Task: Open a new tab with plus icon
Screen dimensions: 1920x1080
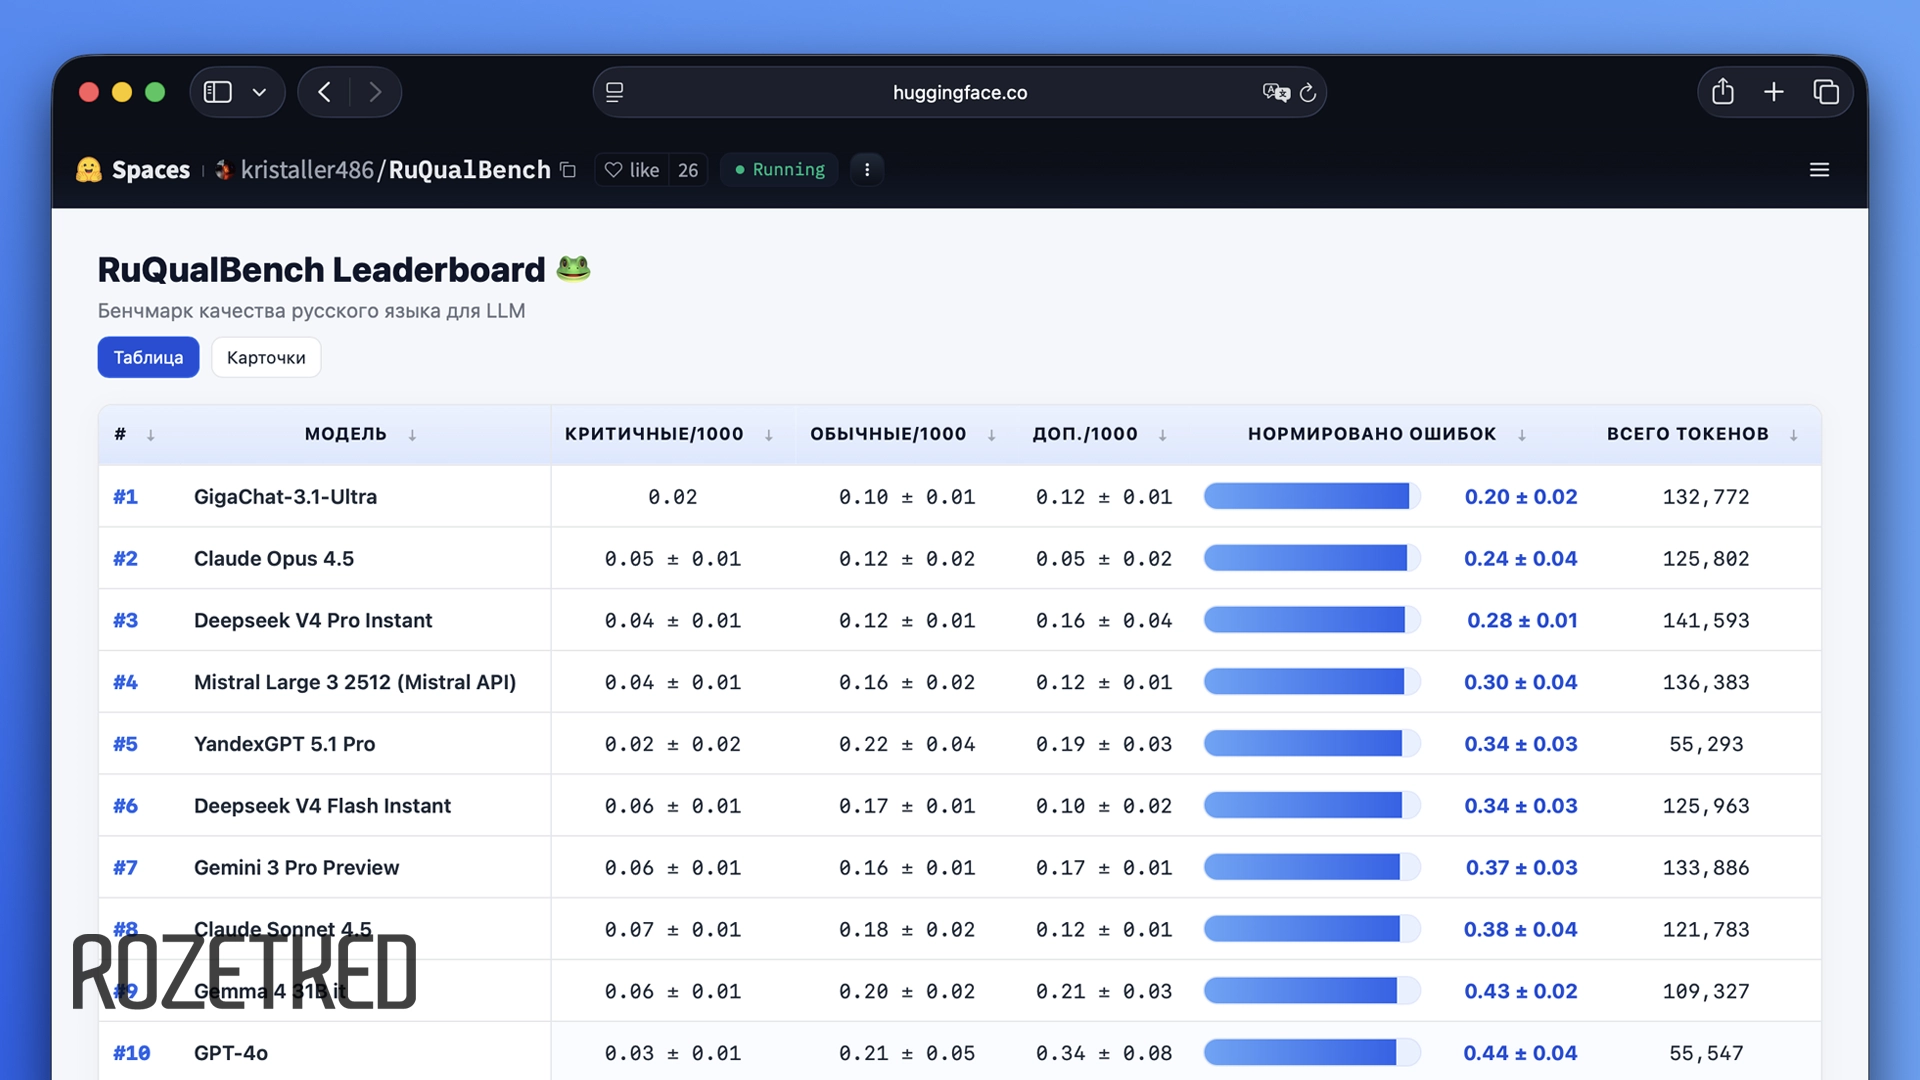Action: 1773,92
